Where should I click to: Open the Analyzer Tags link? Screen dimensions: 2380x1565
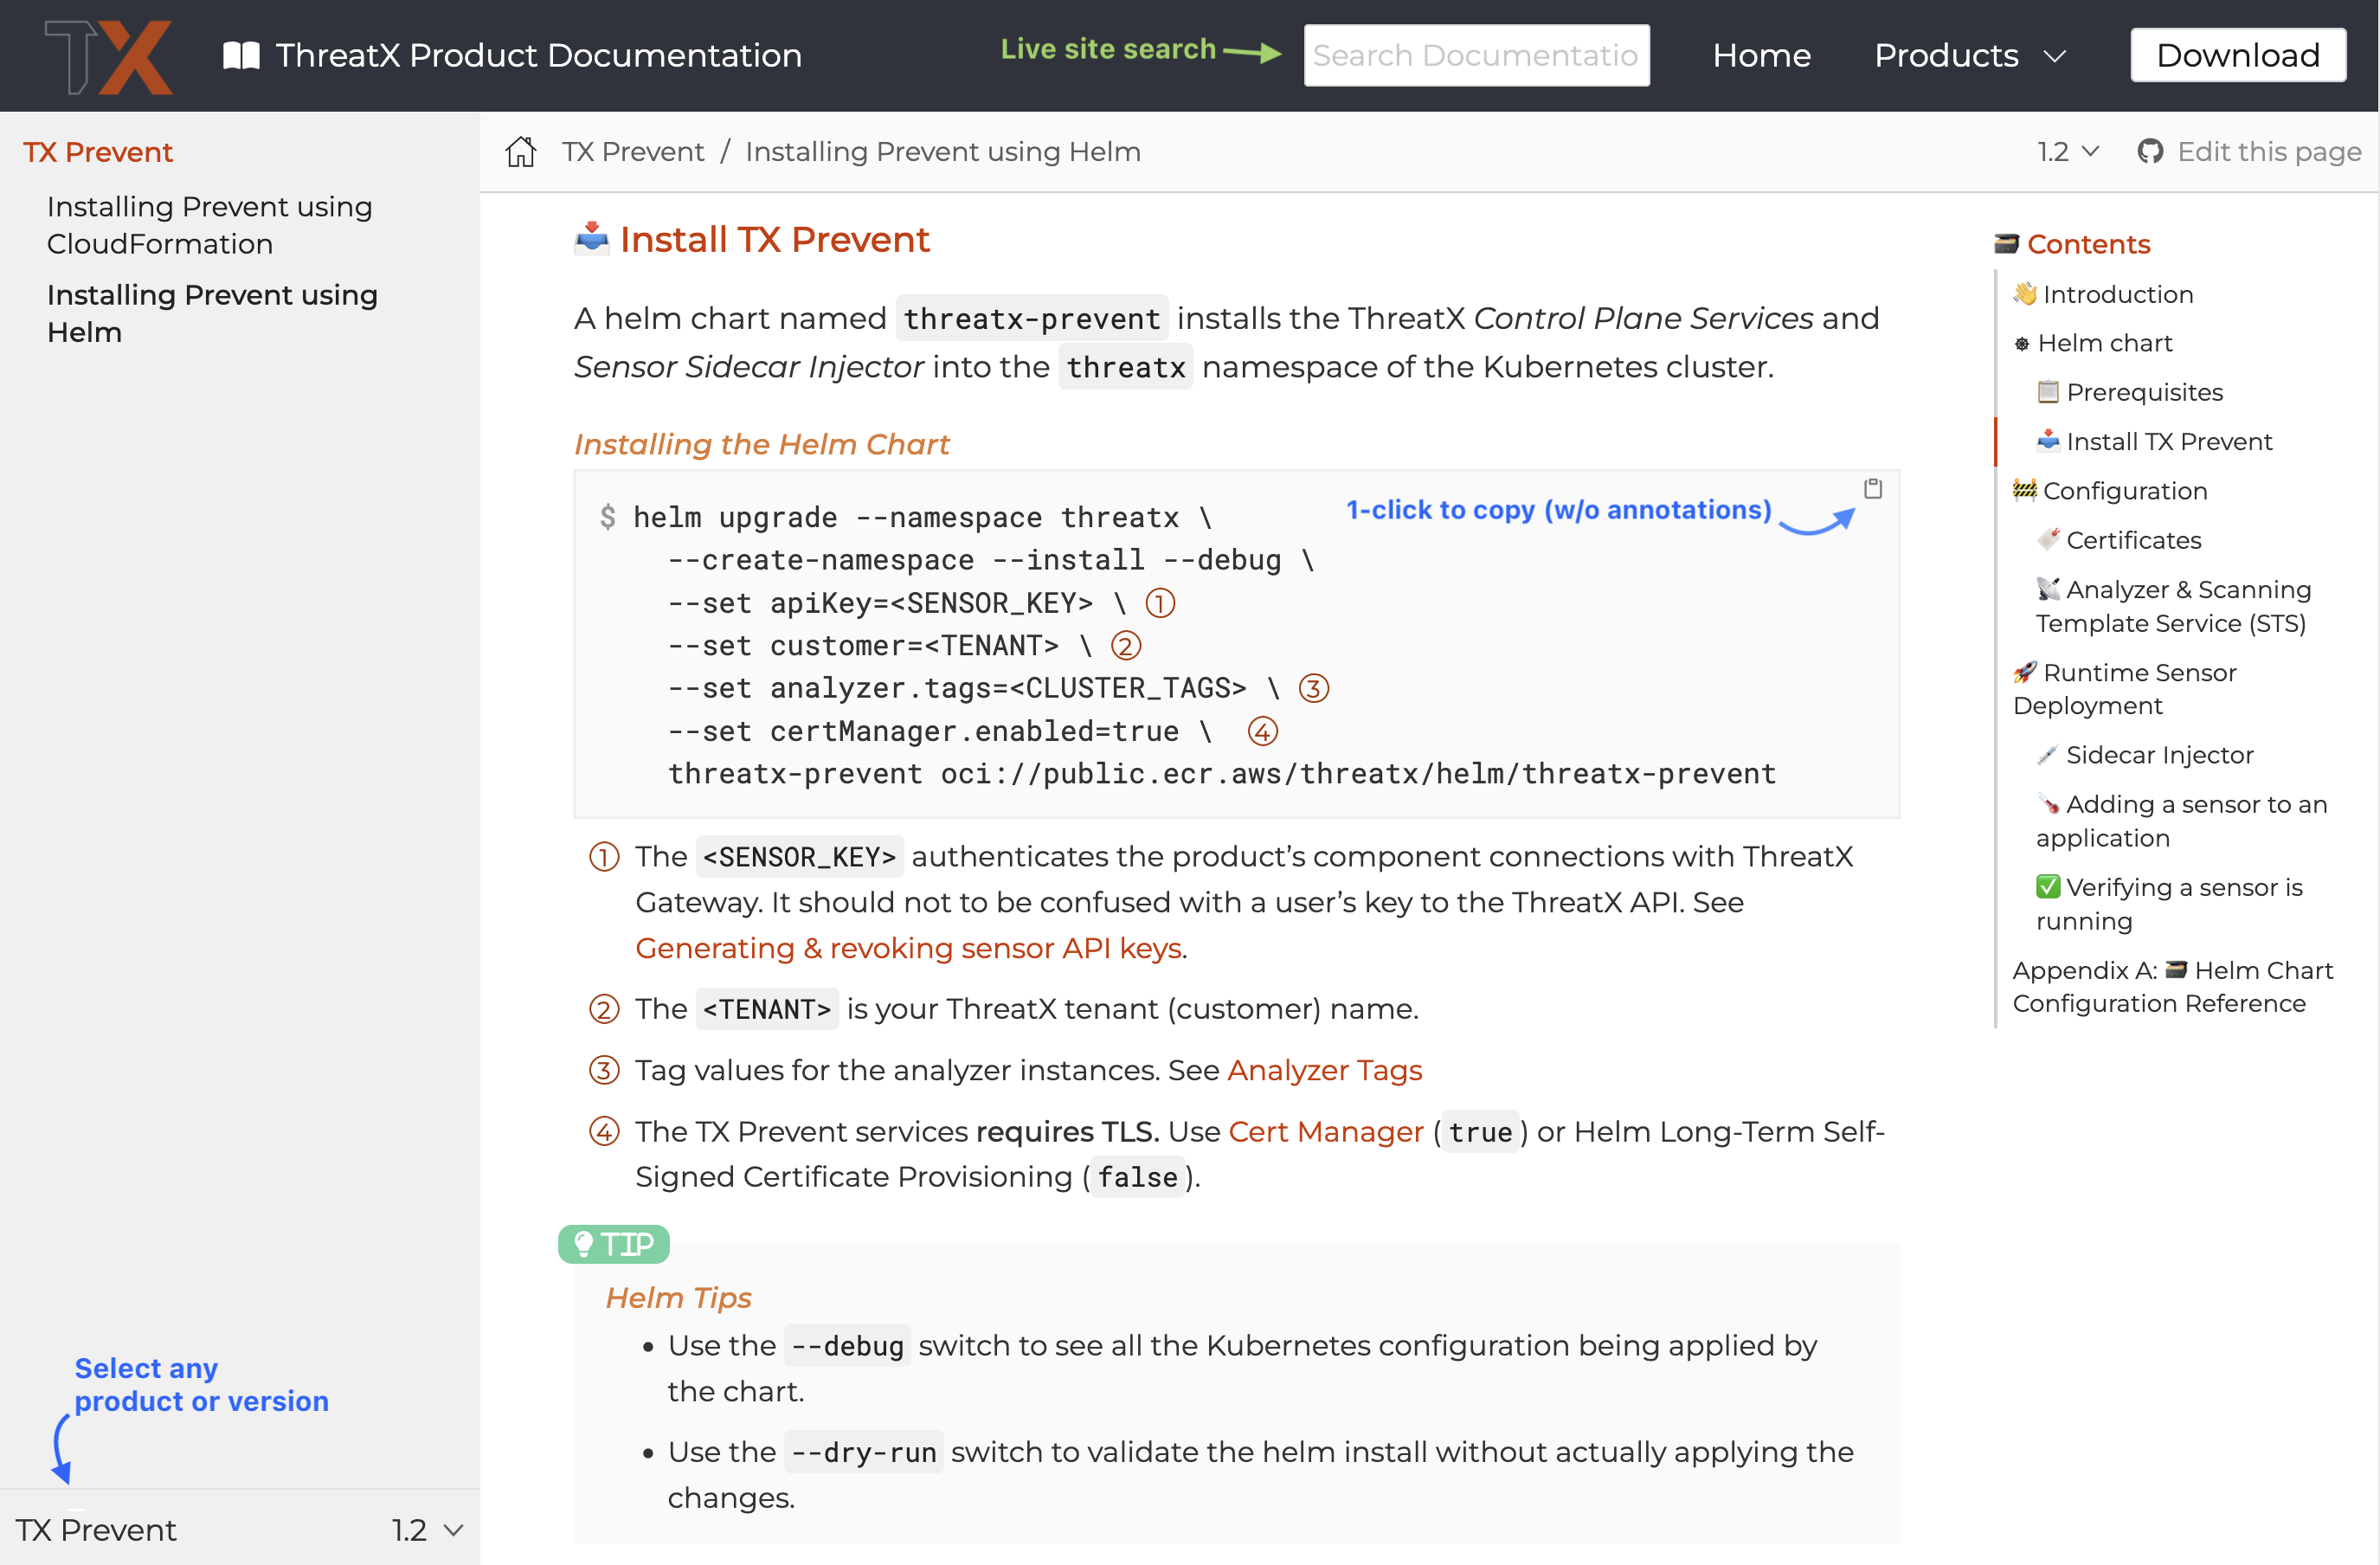point(1325,1069)
